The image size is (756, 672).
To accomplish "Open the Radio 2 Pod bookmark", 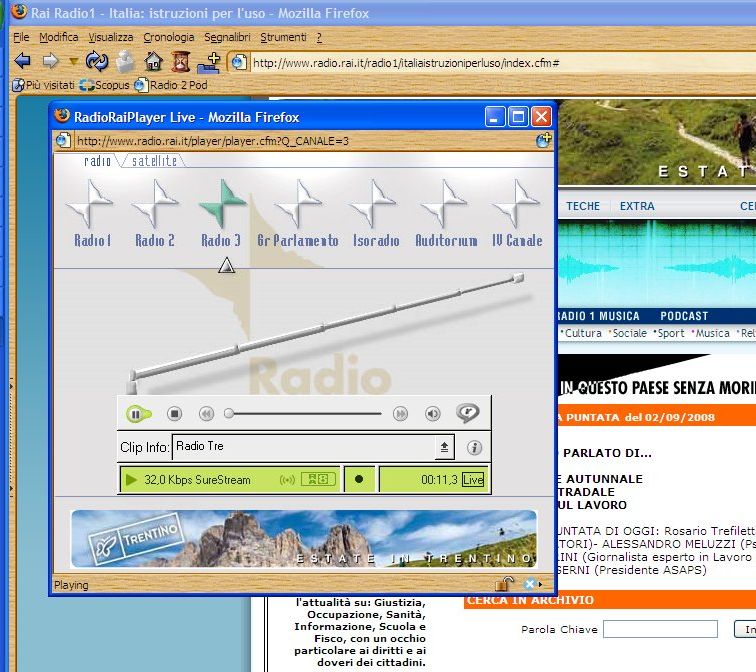I will tap(171, 85).
